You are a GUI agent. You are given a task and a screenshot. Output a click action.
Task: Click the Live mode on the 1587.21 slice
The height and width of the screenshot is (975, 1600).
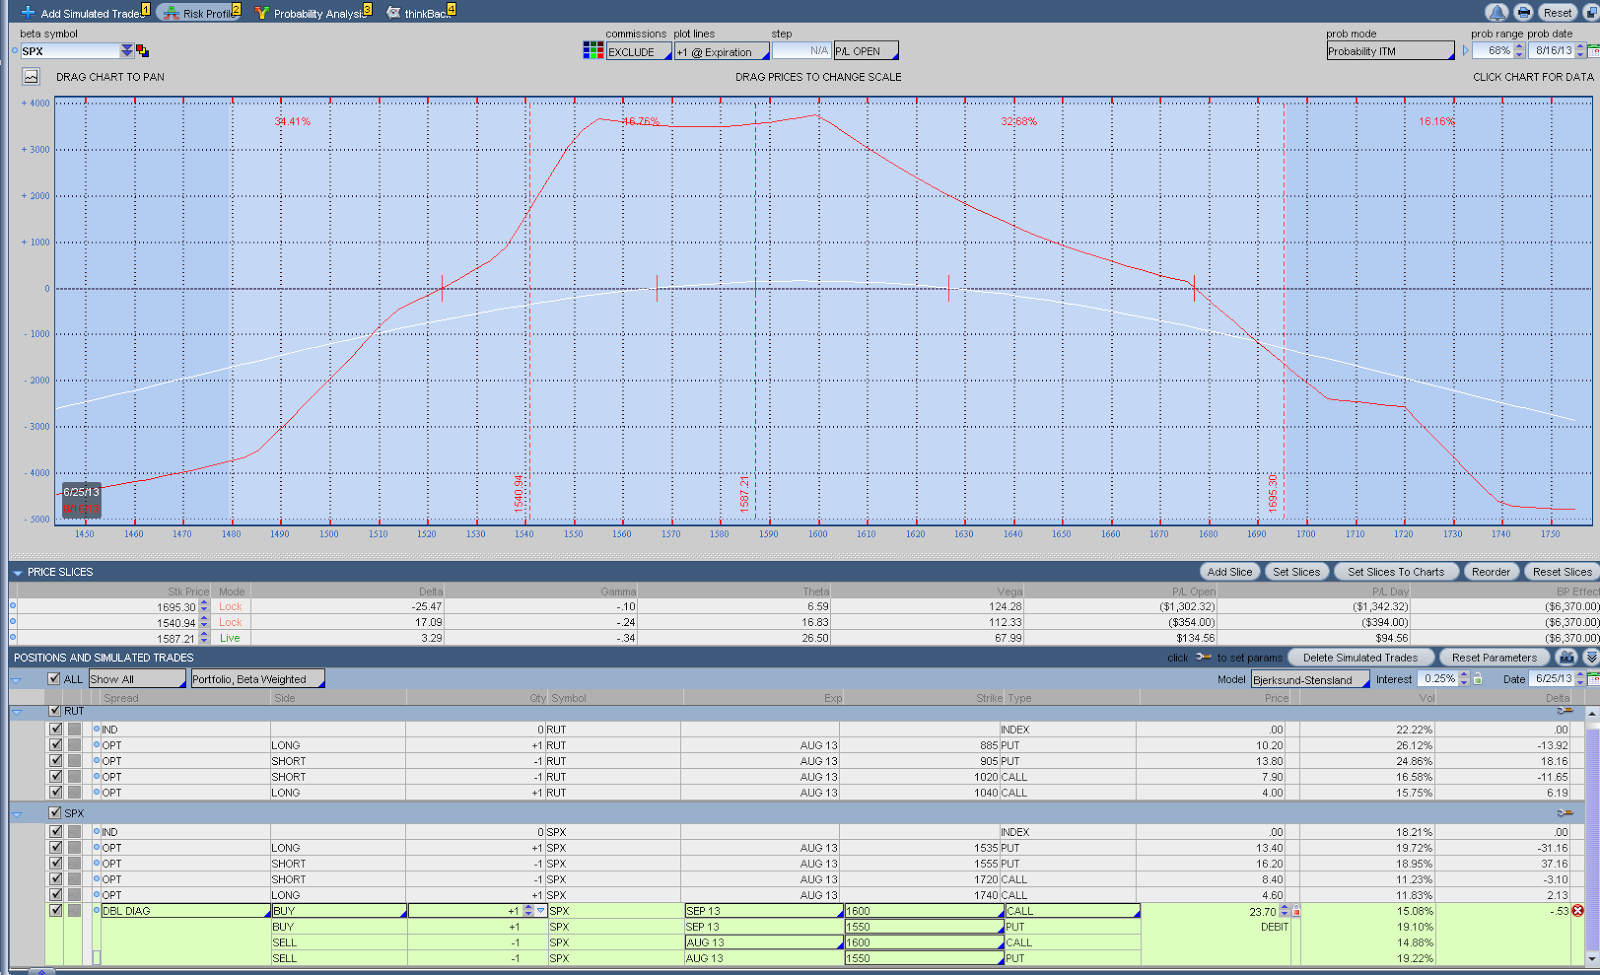pos(230,638)
